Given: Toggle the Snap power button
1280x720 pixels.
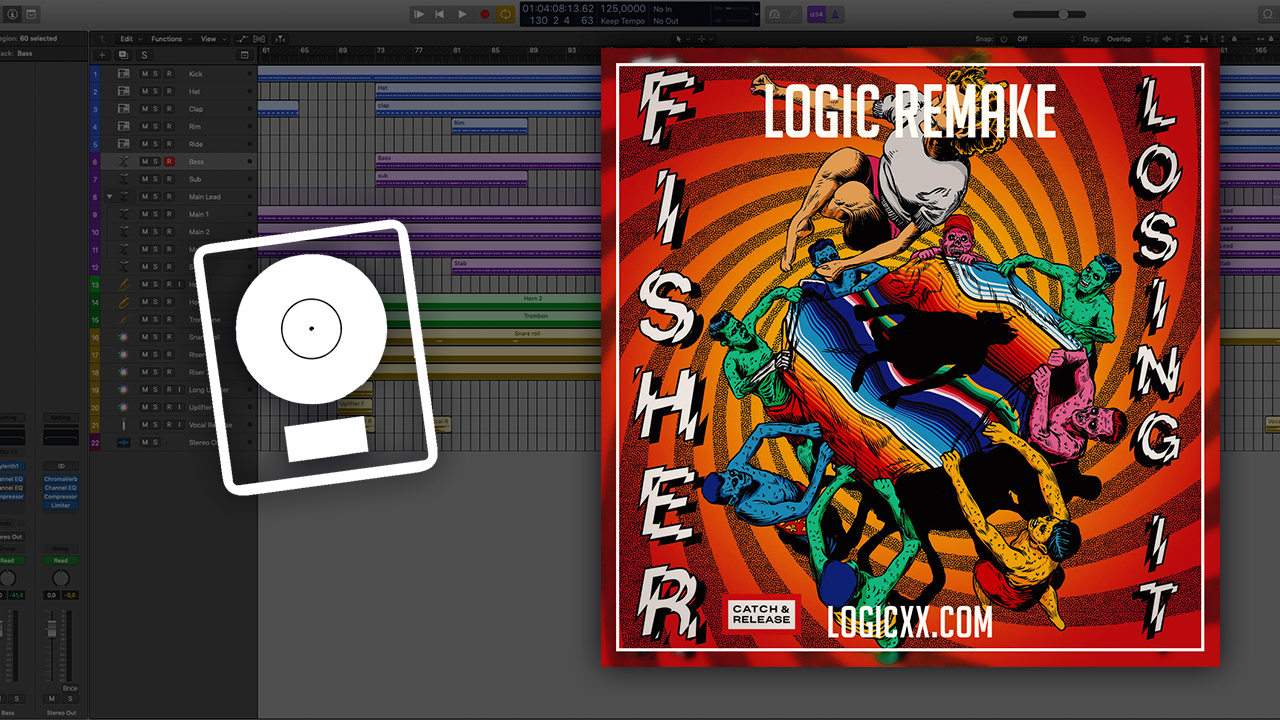Looking at the screenshot, I should (x=1003, y=39).
